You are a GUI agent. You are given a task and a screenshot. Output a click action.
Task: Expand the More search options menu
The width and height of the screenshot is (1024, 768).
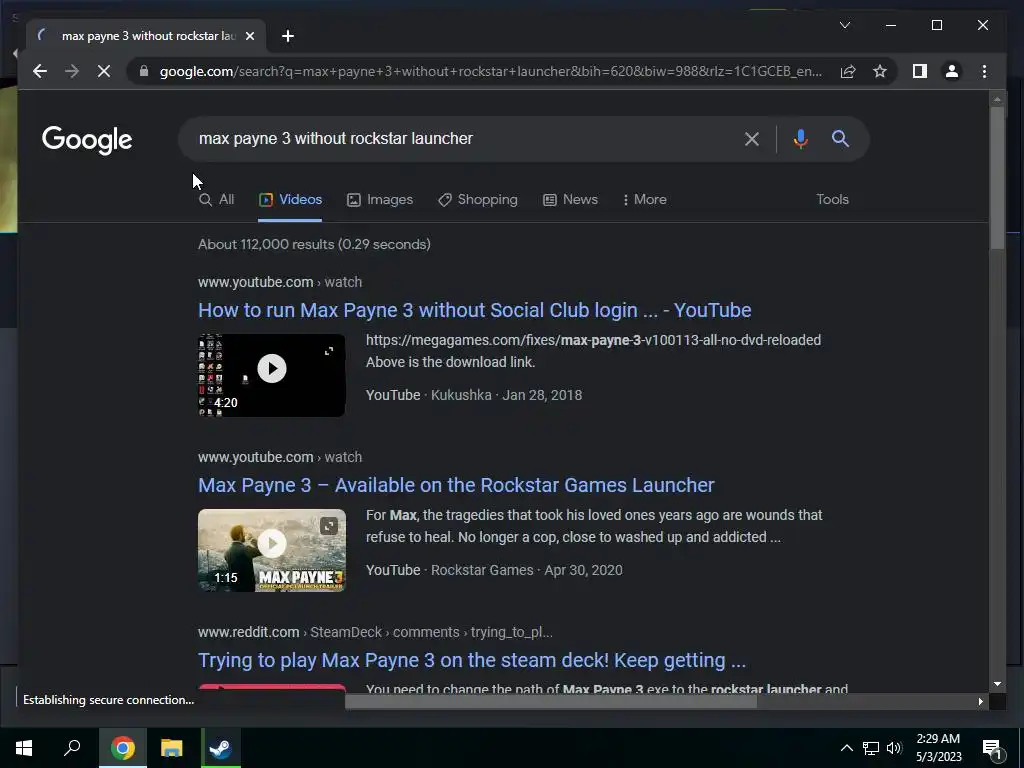[645, 200]
